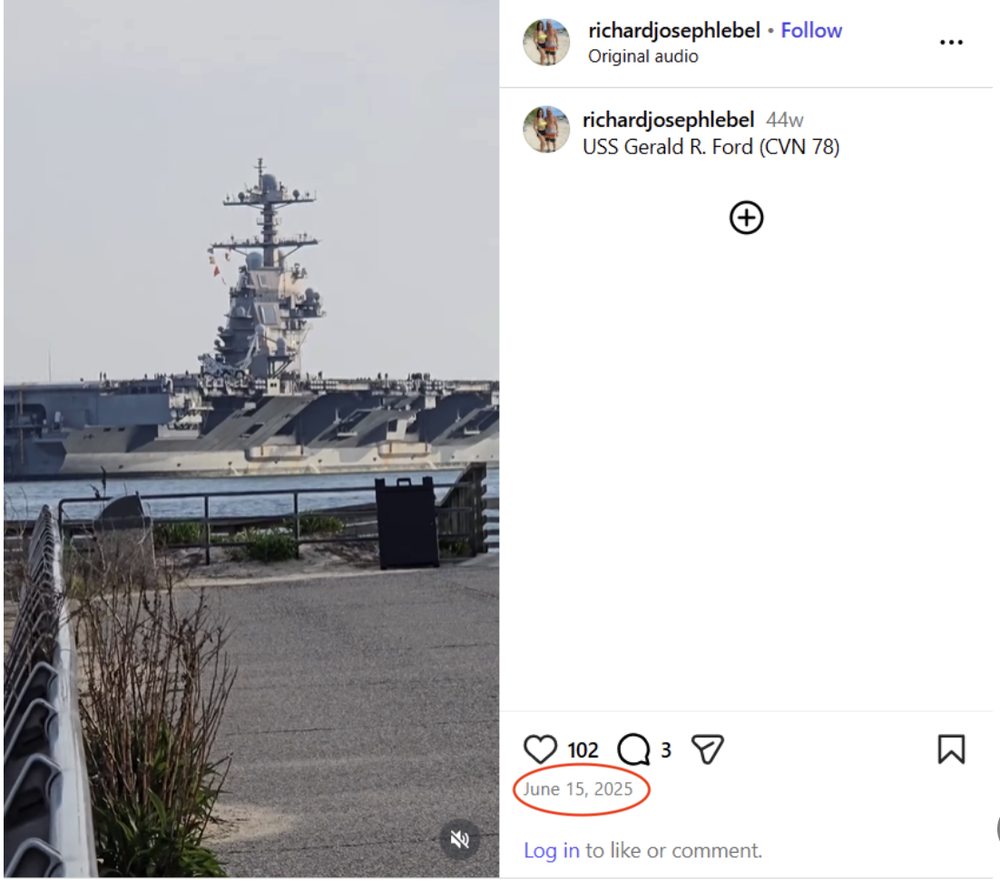The height and width of the screenshot is (889, 1000).
Task: Click the avatar beside the caption comment
Action: (x=546, y=129)
